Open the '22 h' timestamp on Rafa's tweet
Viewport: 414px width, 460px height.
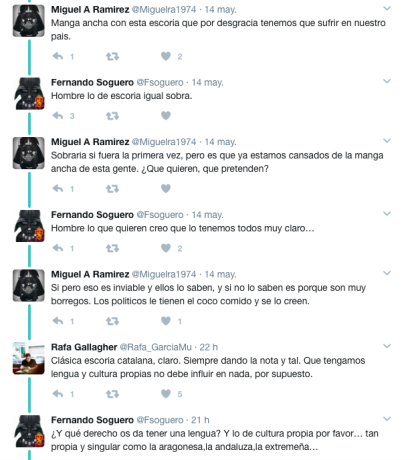(x=208, y=347)
